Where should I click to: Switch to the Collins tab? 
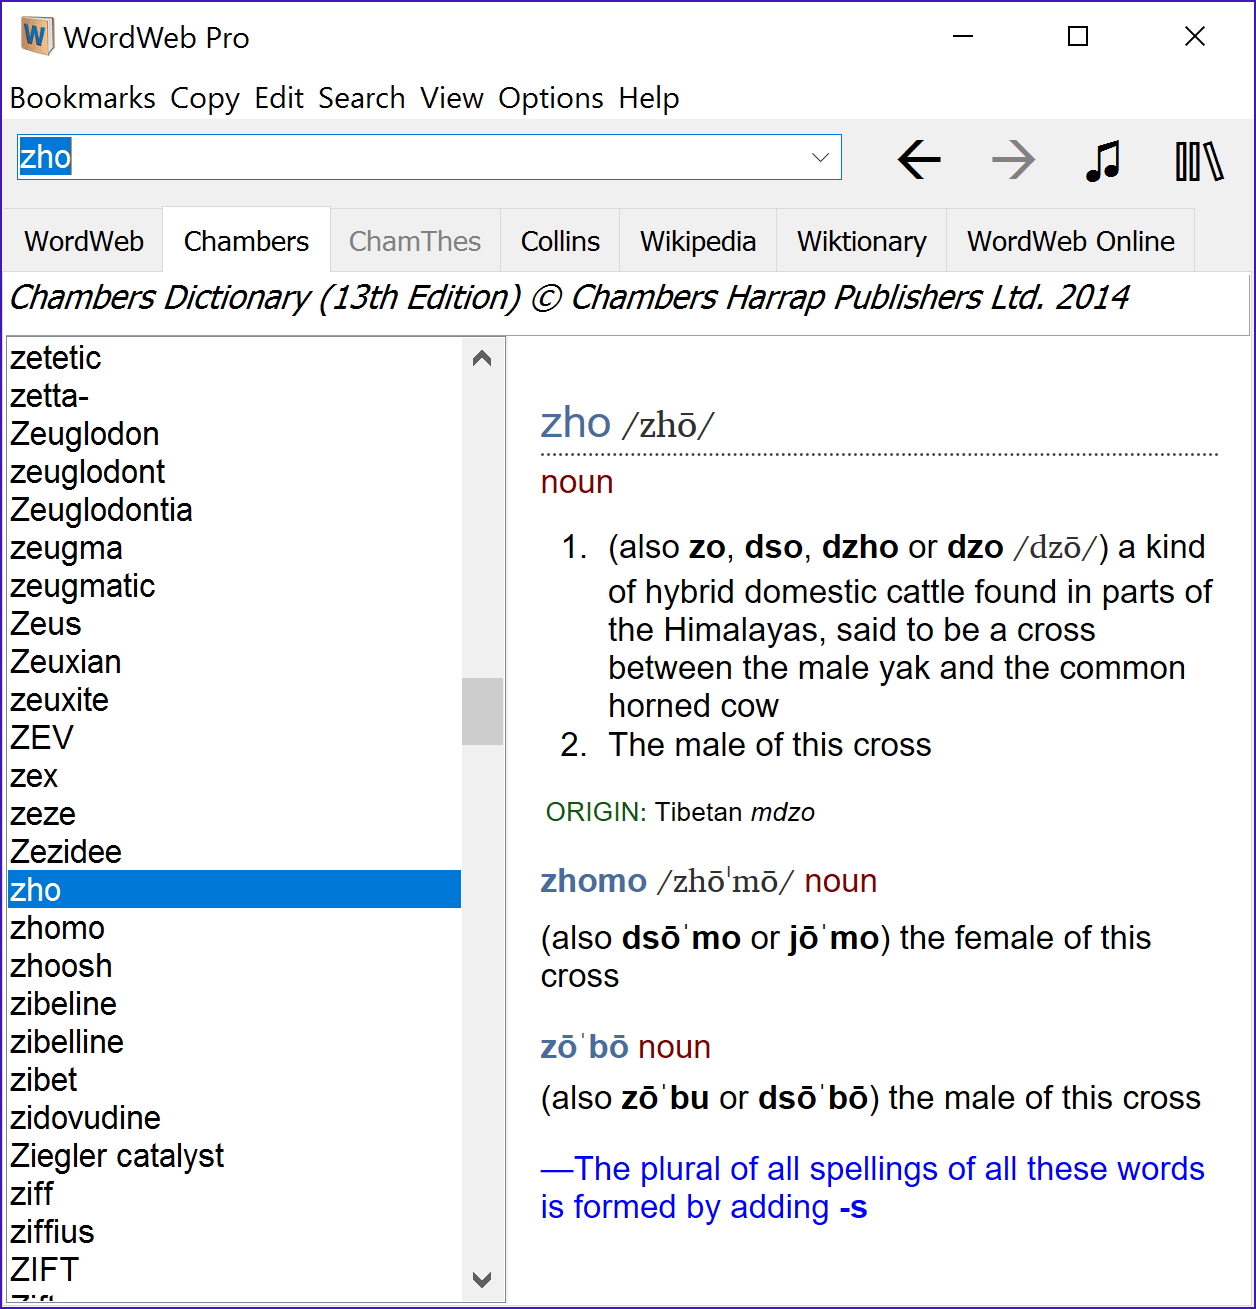point(560,241)
